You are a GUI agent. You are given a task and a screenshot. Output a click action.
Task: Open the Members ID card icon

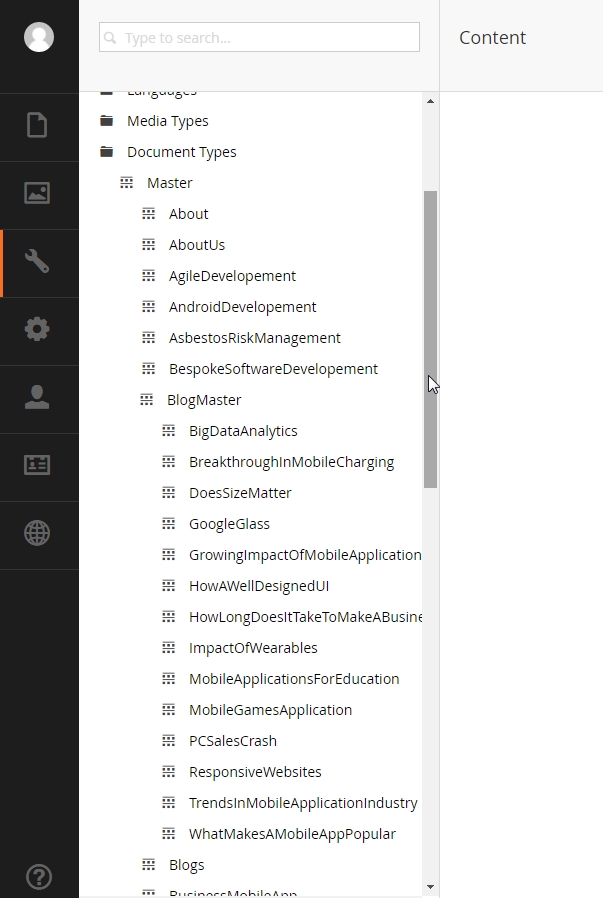coord(37,466)
